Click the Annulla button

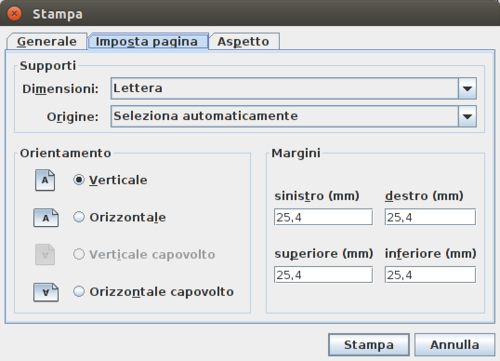click(x=455, y=345)
